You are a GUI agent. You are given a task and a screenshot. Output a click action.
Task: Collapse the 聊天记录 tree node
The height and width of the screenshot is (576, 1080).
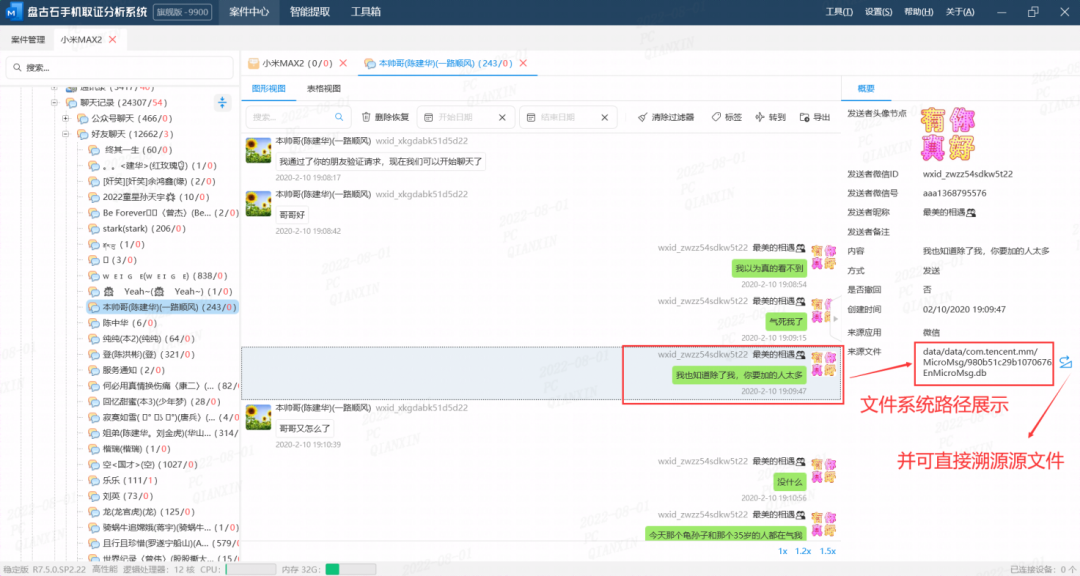pyautogui.click(x=54, y=103)
